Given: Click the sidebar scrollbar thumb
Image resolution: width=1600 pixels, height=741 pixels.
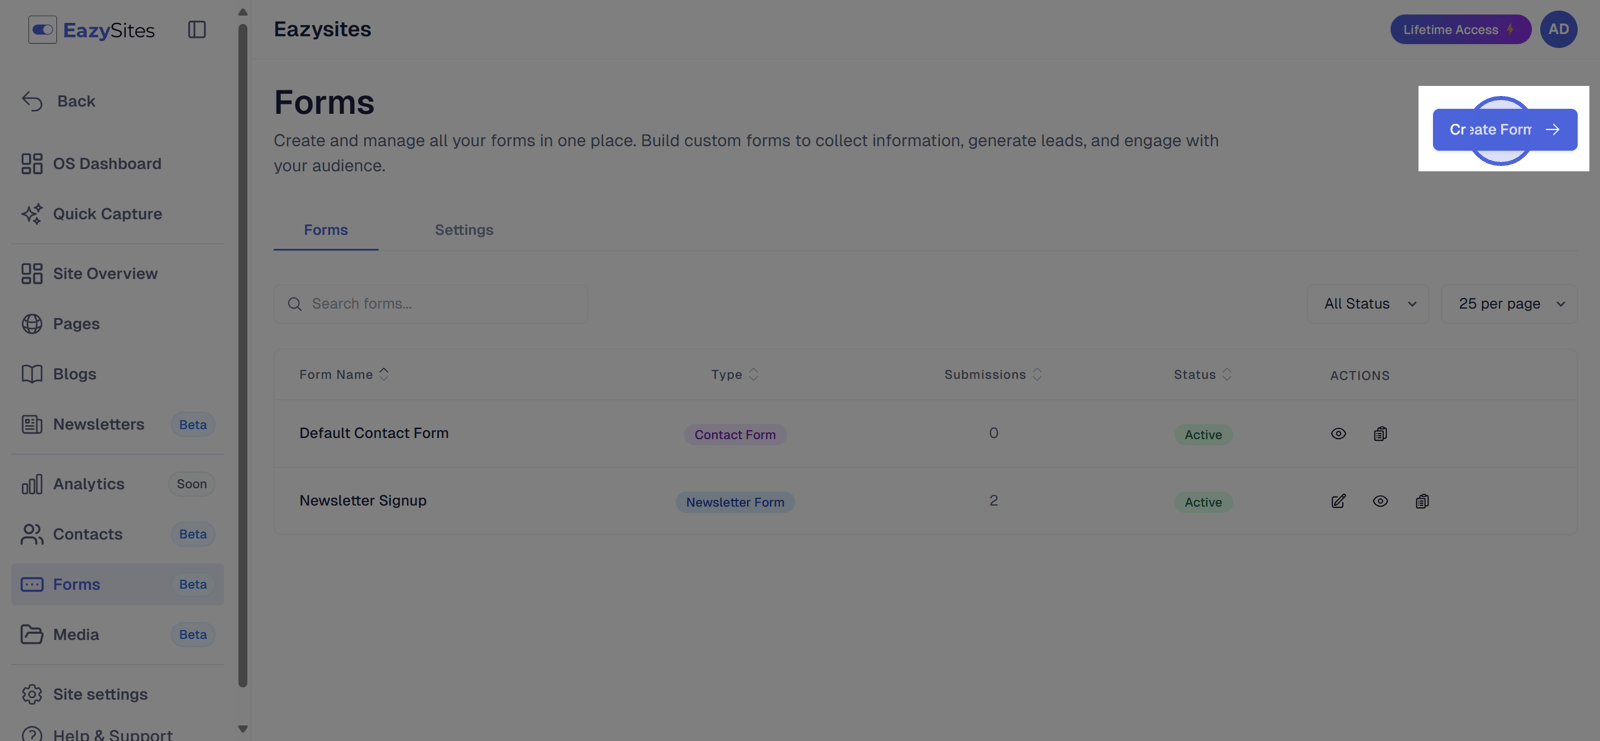Looking at the screenshot, I should point(242,355).
